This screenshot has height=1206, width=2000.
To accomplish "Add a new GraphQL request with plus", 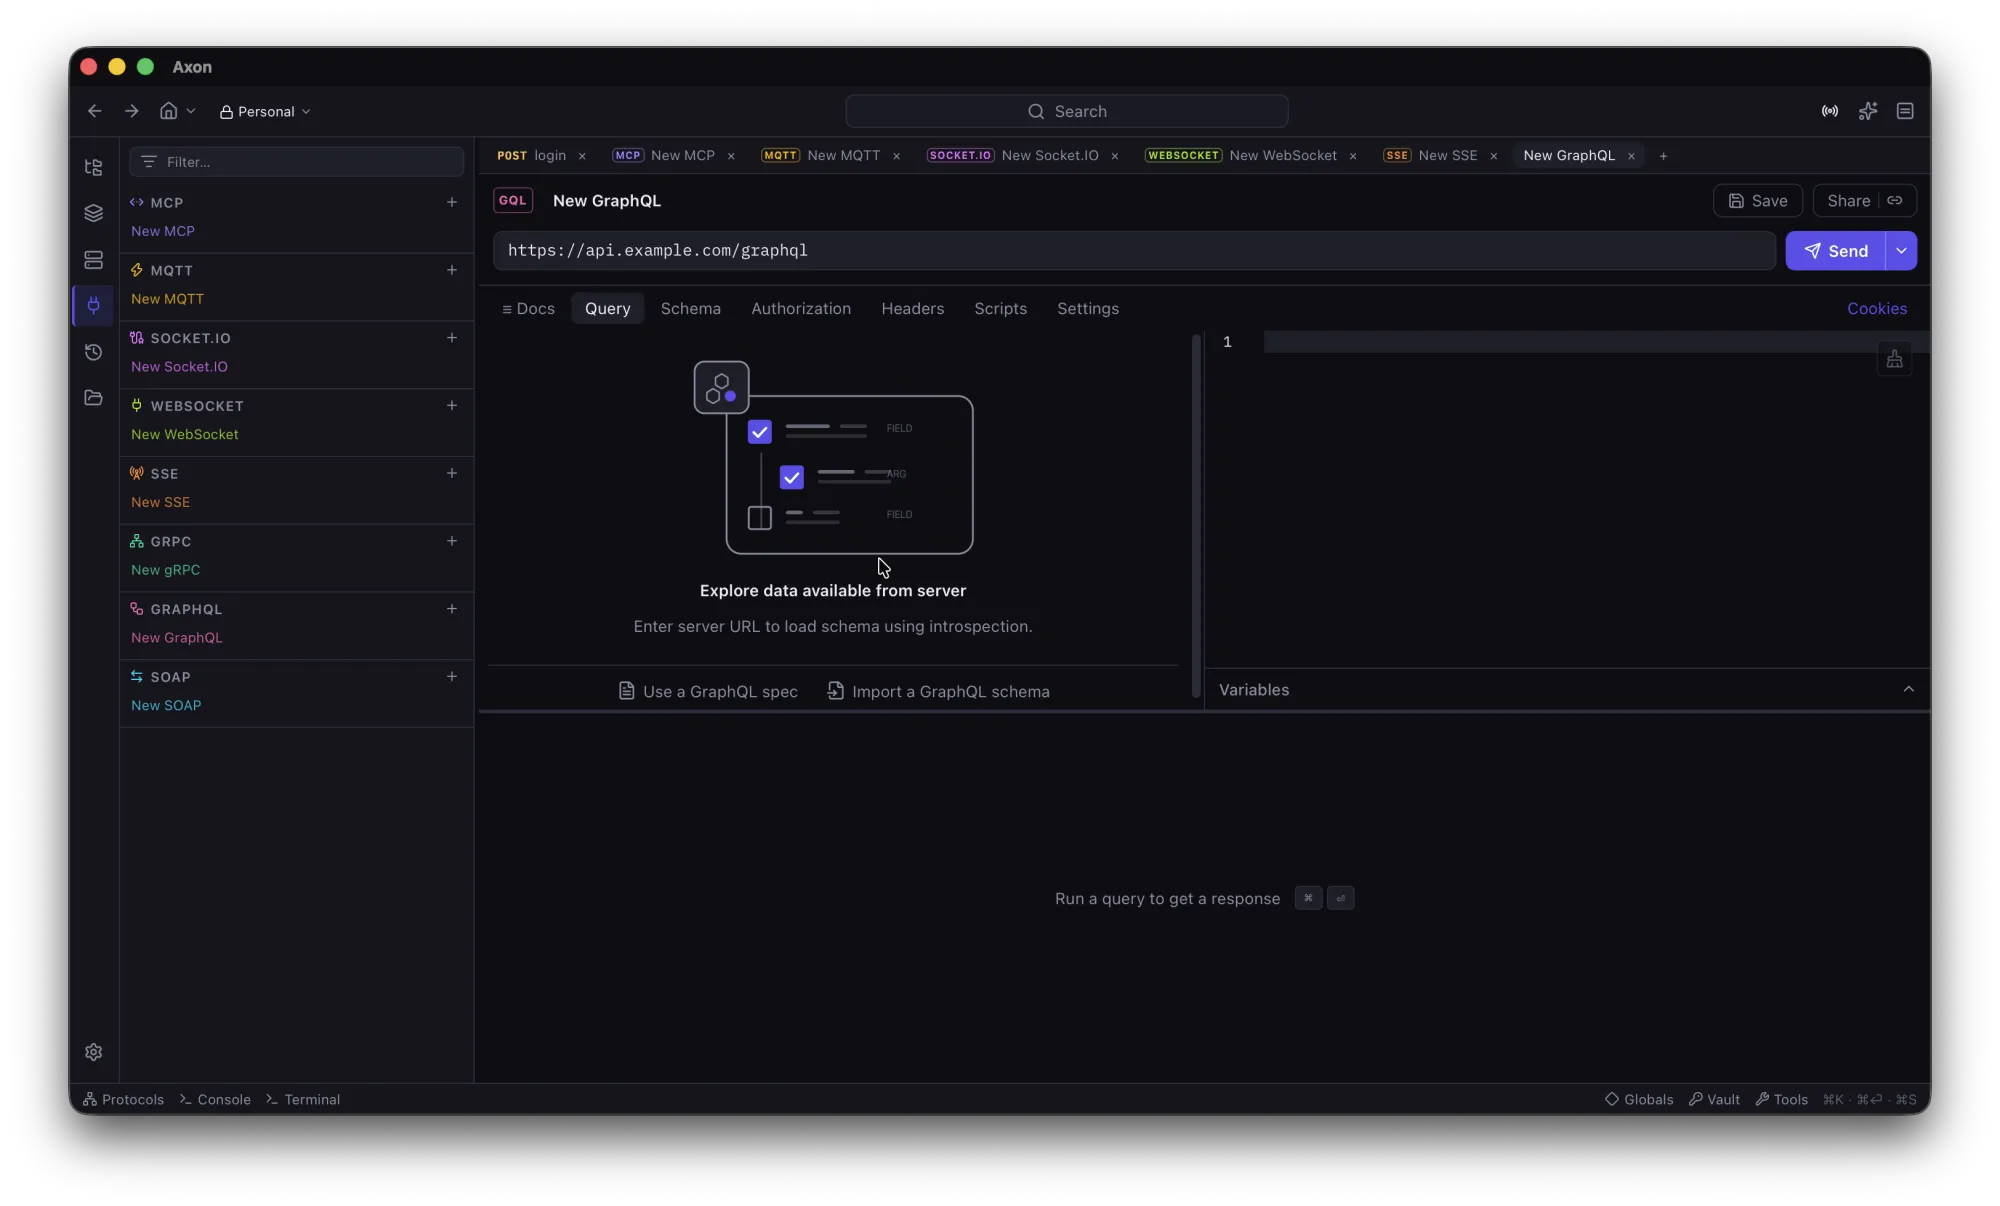I will [x=452, y=608].
